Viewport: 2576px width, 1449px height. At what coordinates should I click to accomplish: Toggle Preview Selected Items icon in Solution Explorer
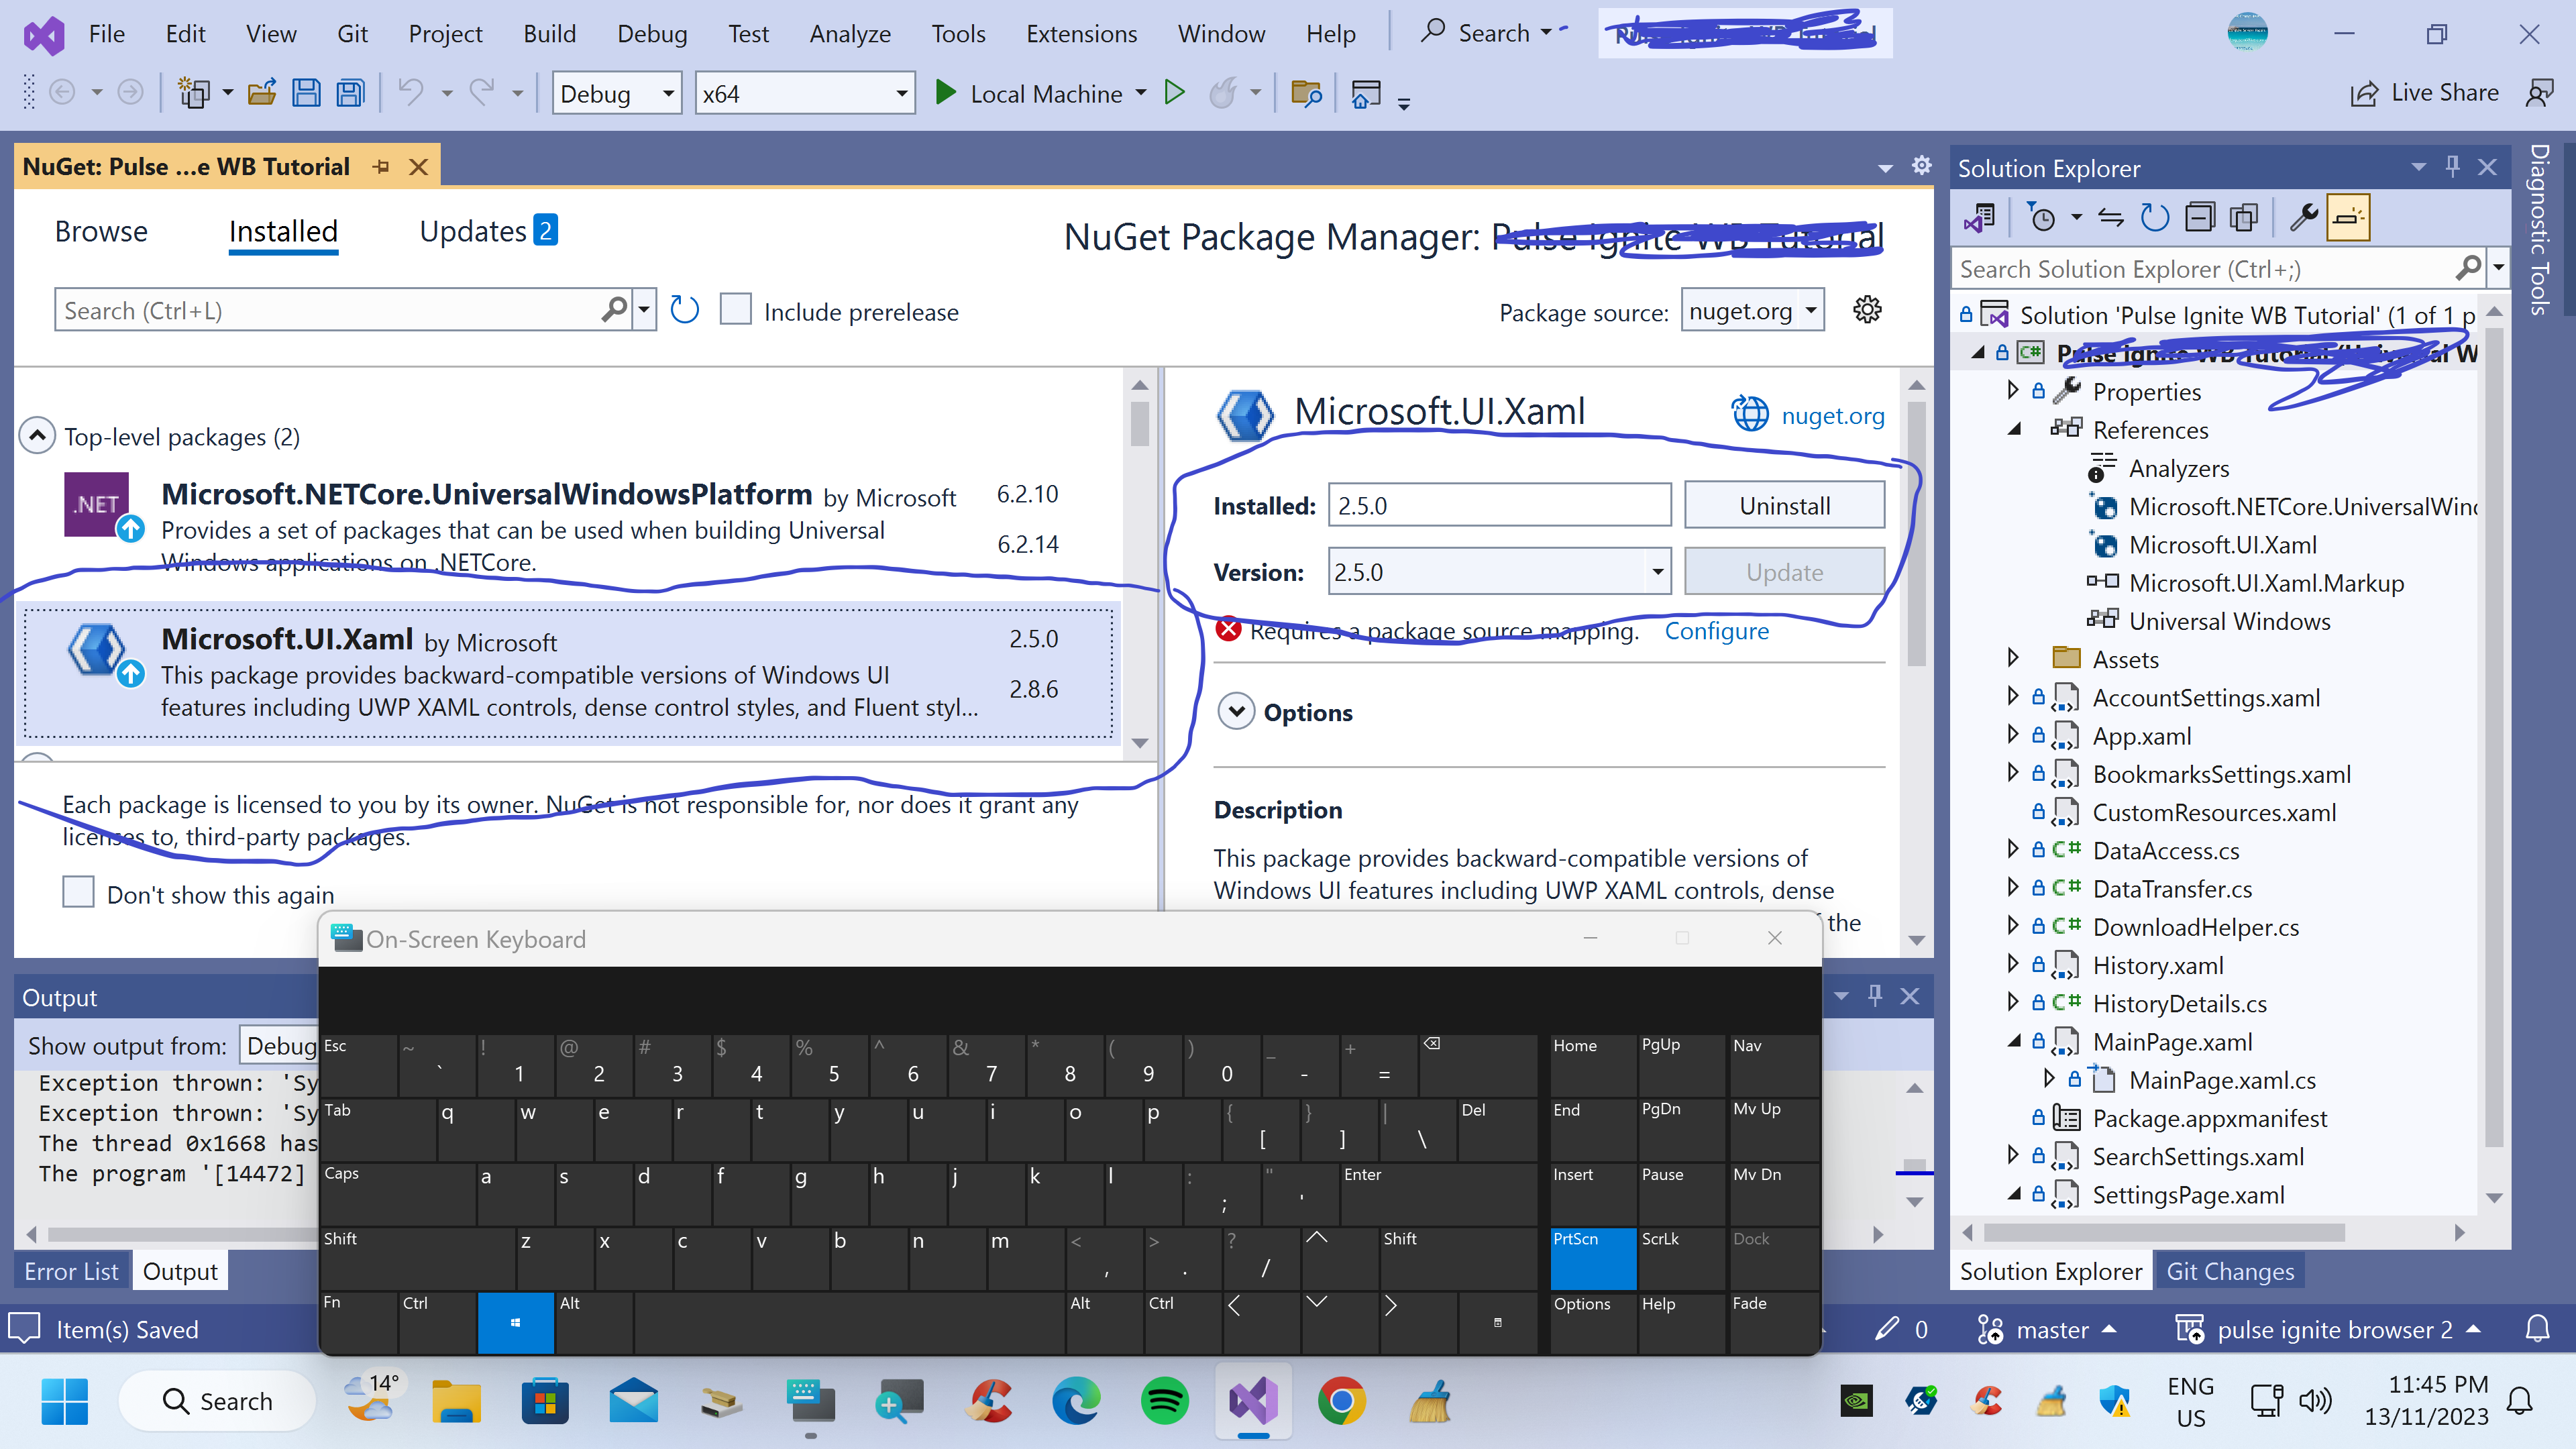[x=2349, y=217]
